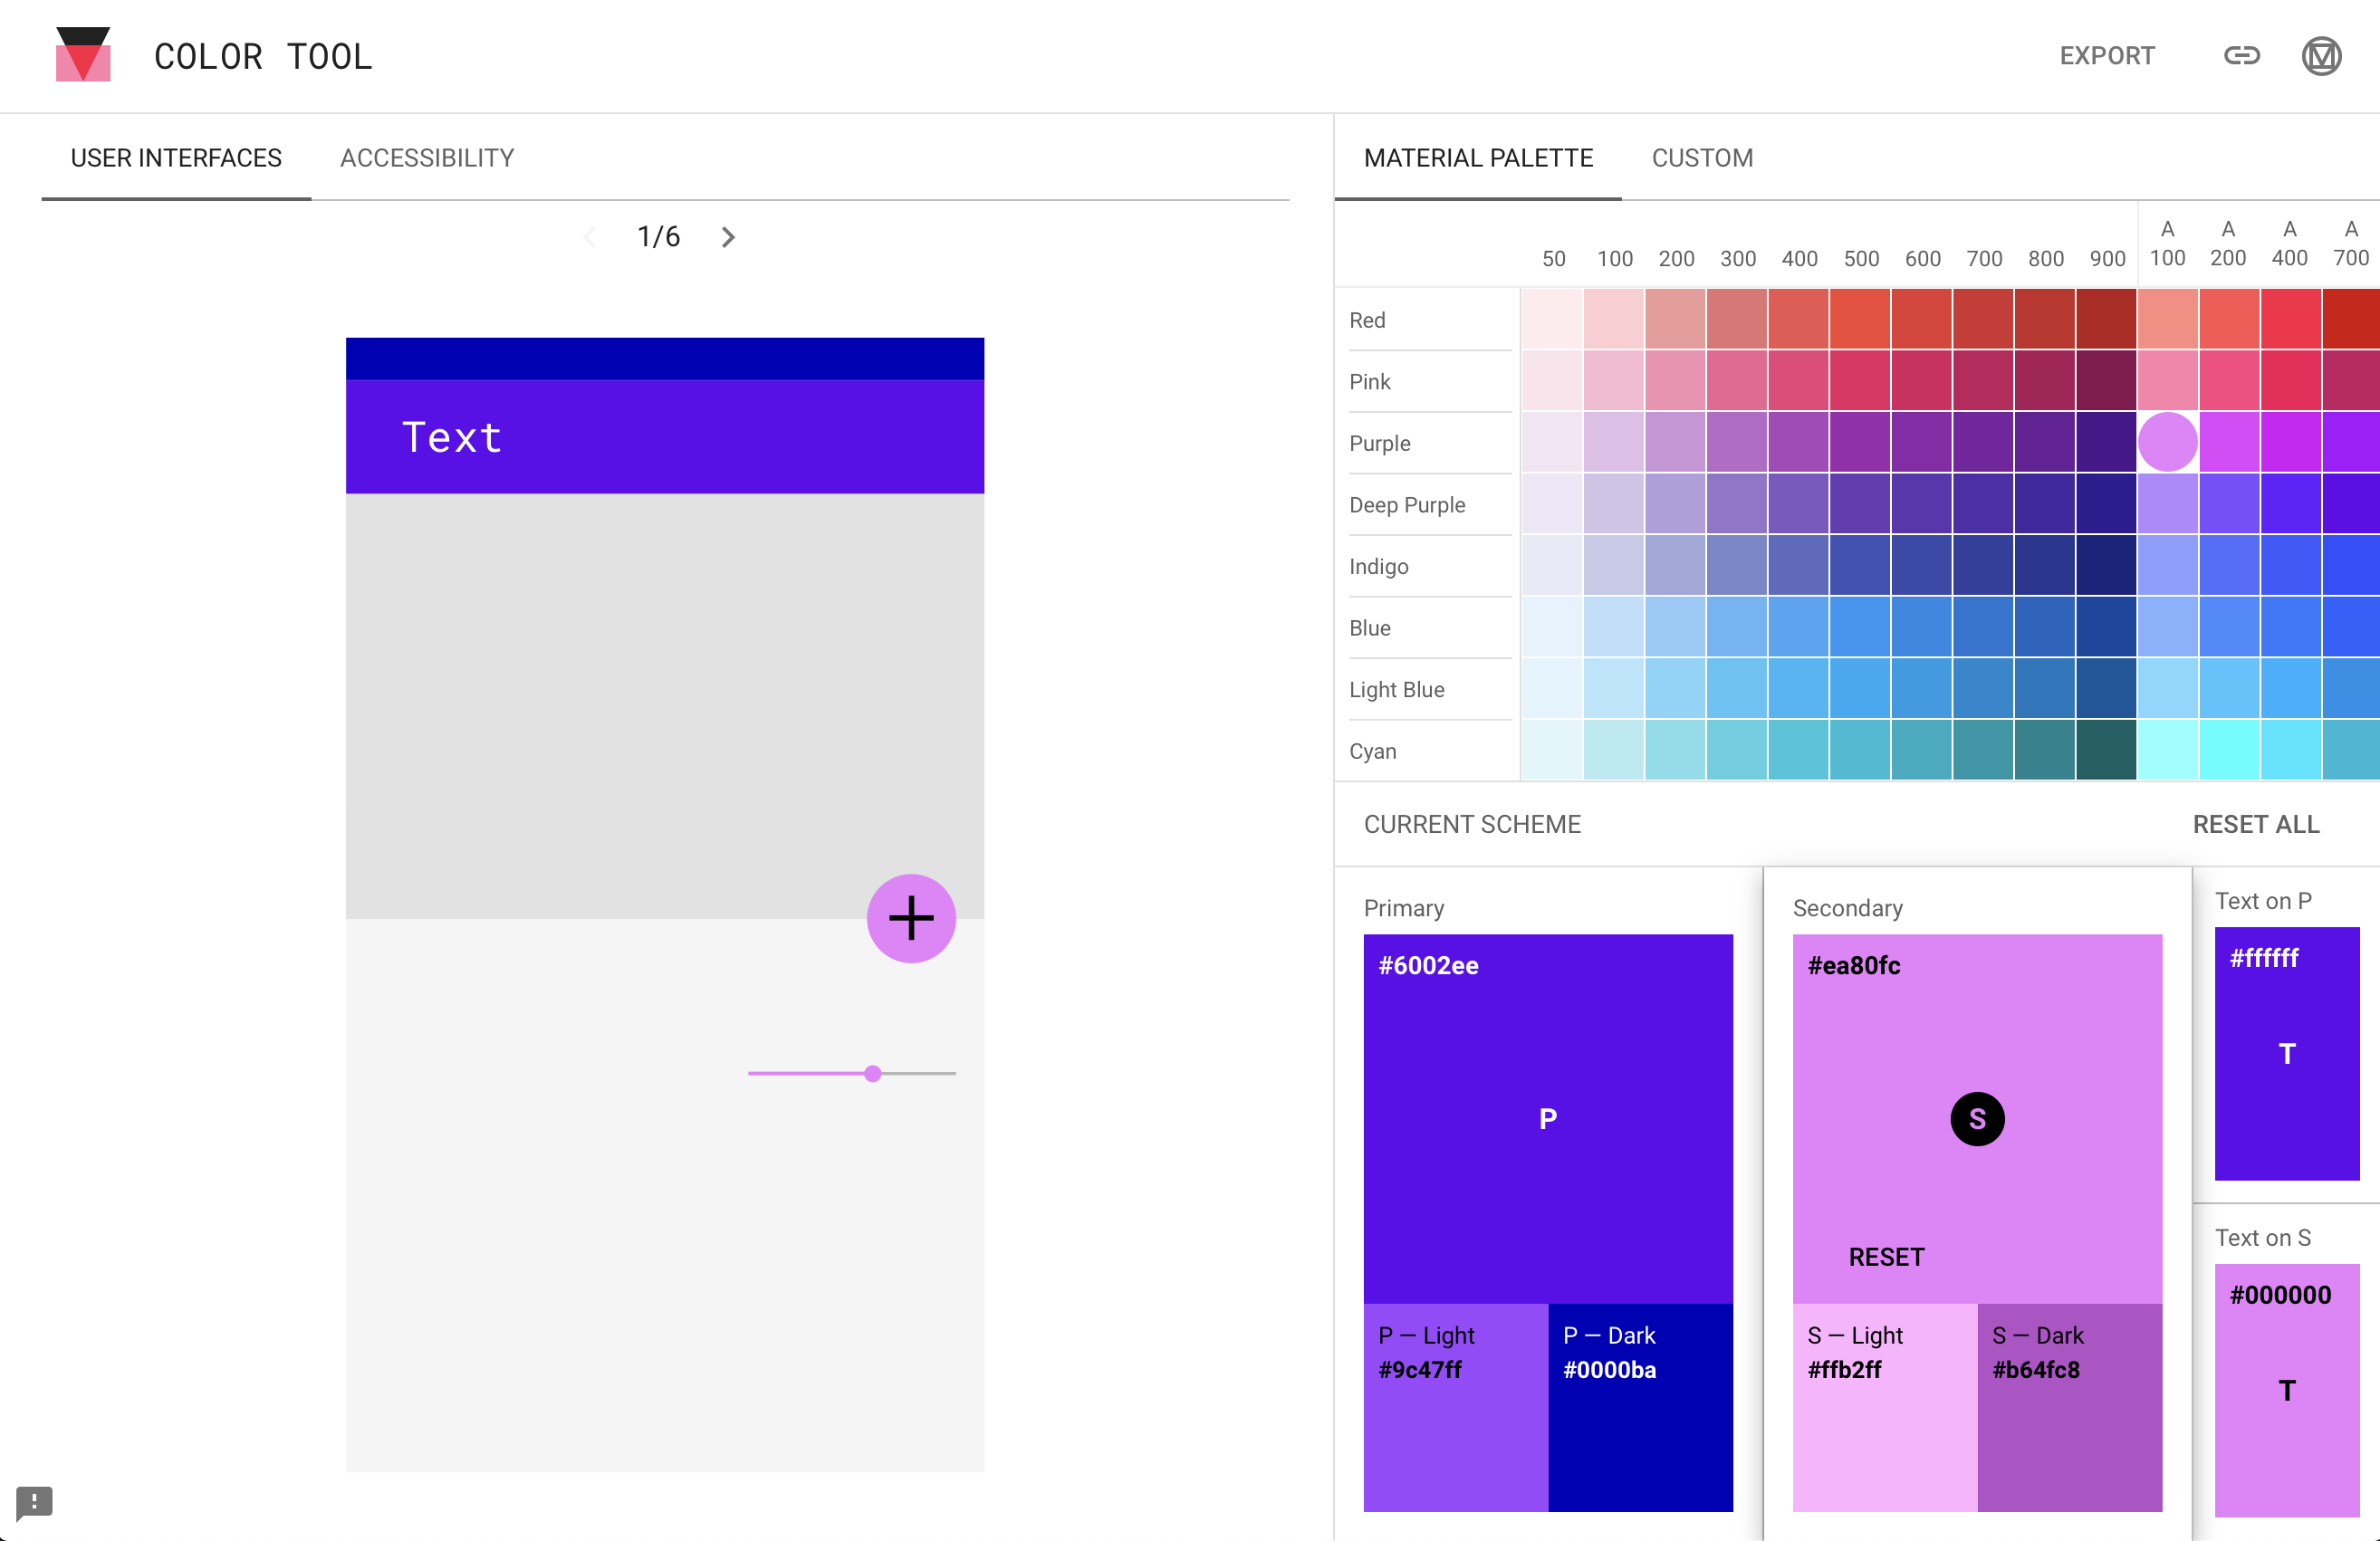Click the slider thumb in preview

coord(873,1073)
